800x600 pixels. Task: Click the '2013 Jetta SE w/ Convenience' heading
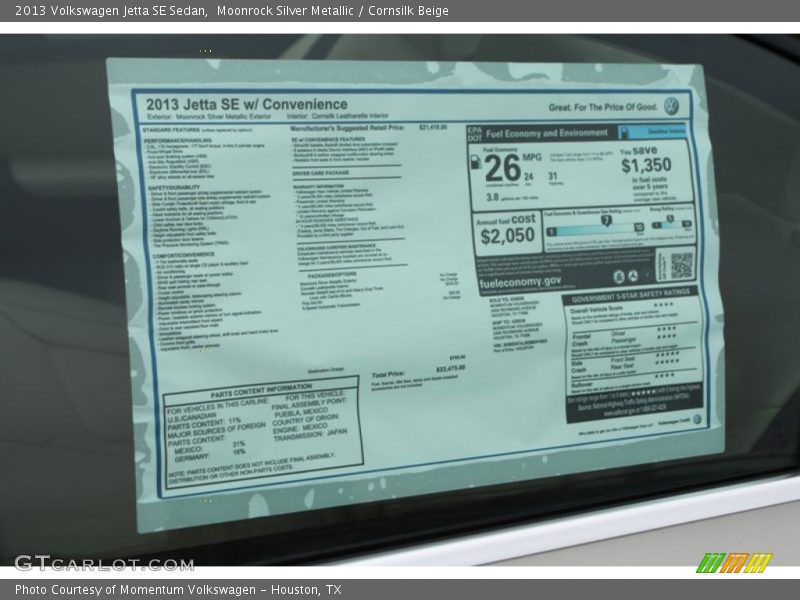pos(246,105)
